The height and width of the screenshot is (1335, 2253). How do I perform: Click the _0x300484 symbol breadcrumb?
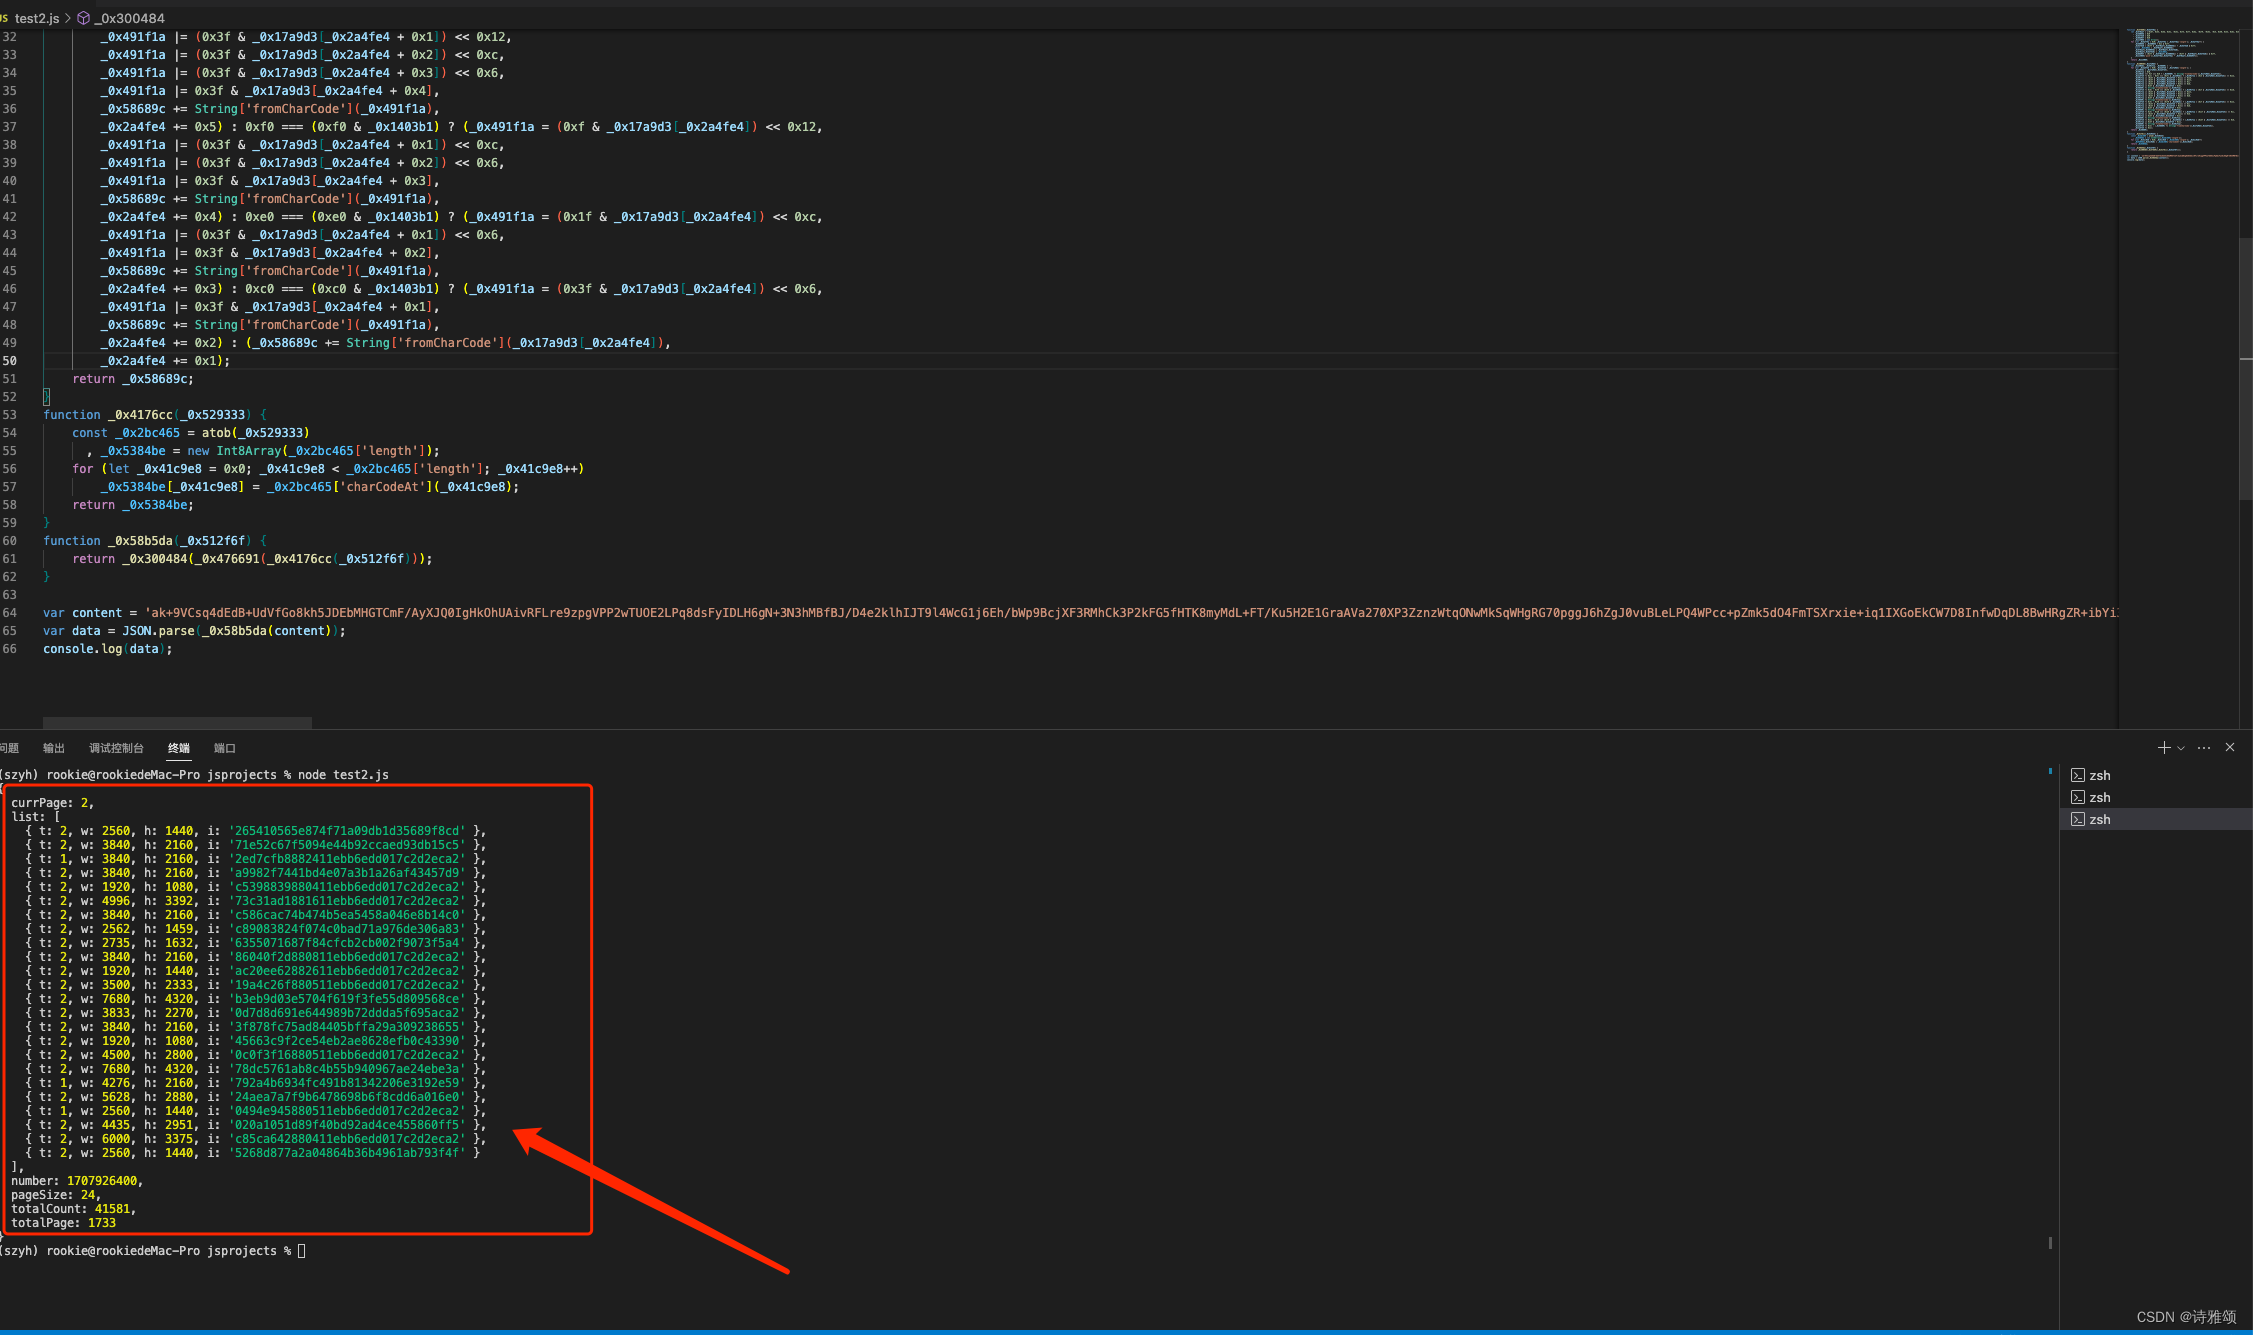point(130,18)
